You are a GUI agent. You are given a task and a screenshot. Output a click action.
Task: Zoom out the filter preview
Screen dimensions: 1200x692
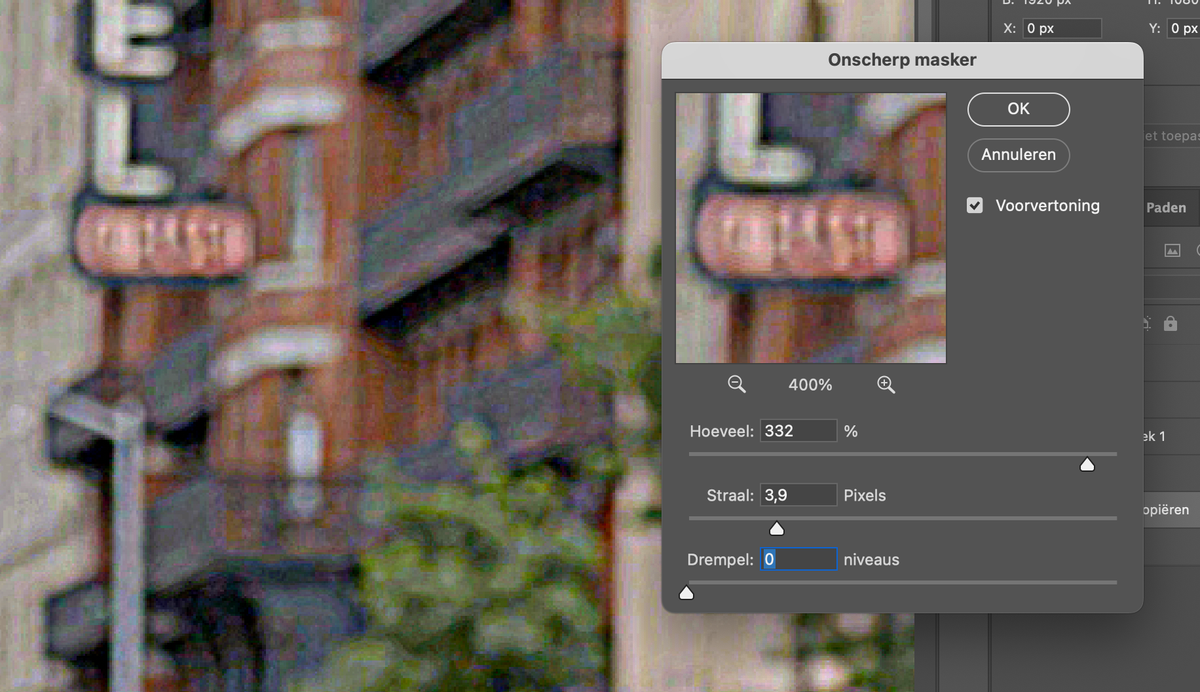point(737,384)
